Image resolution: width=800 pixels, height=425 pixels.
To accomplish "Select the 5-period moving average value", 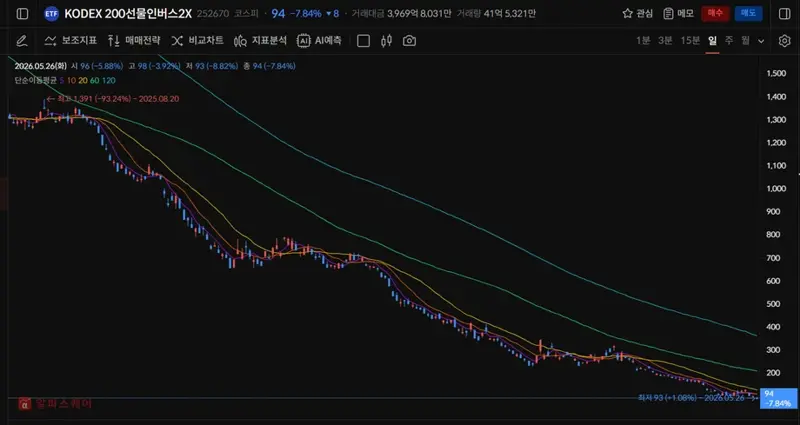I will point(62,81).
